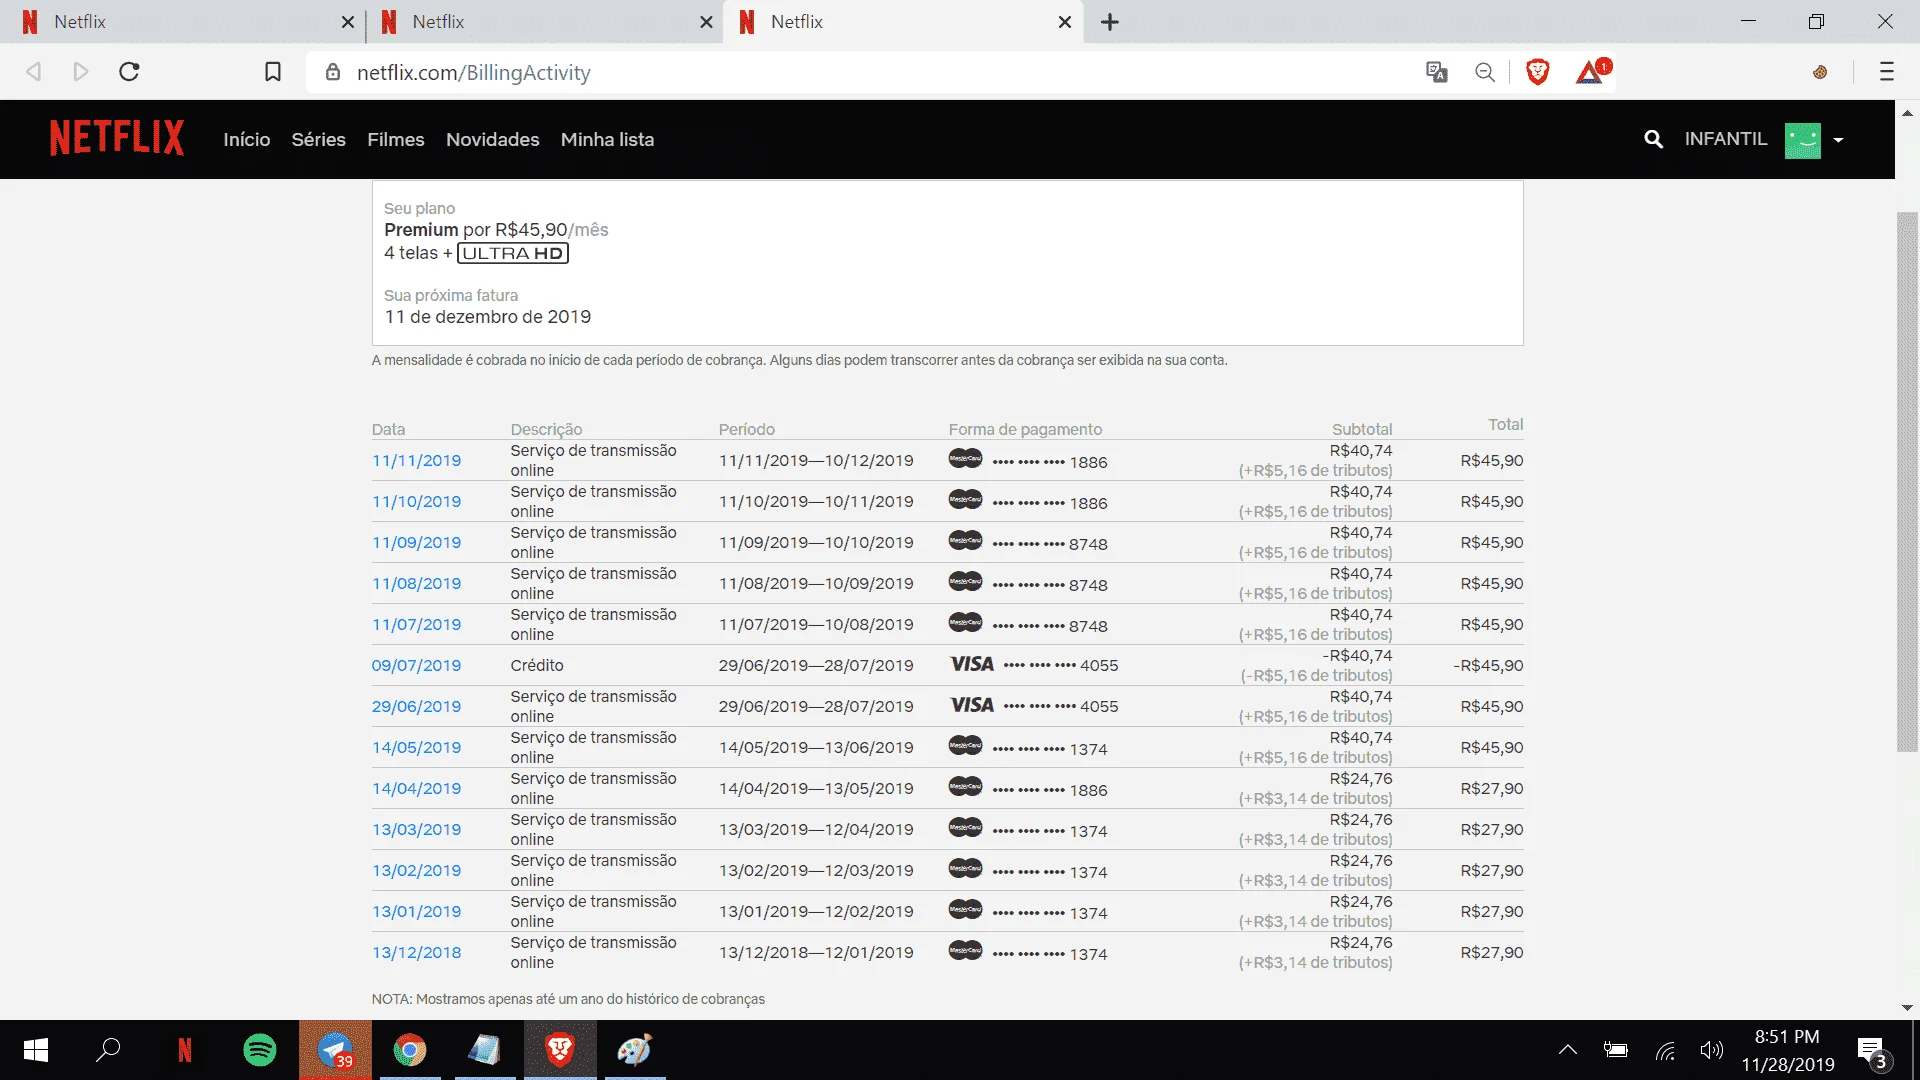Click the INFANTIL link
1920x1080 pixels.
coord(1725,139)
